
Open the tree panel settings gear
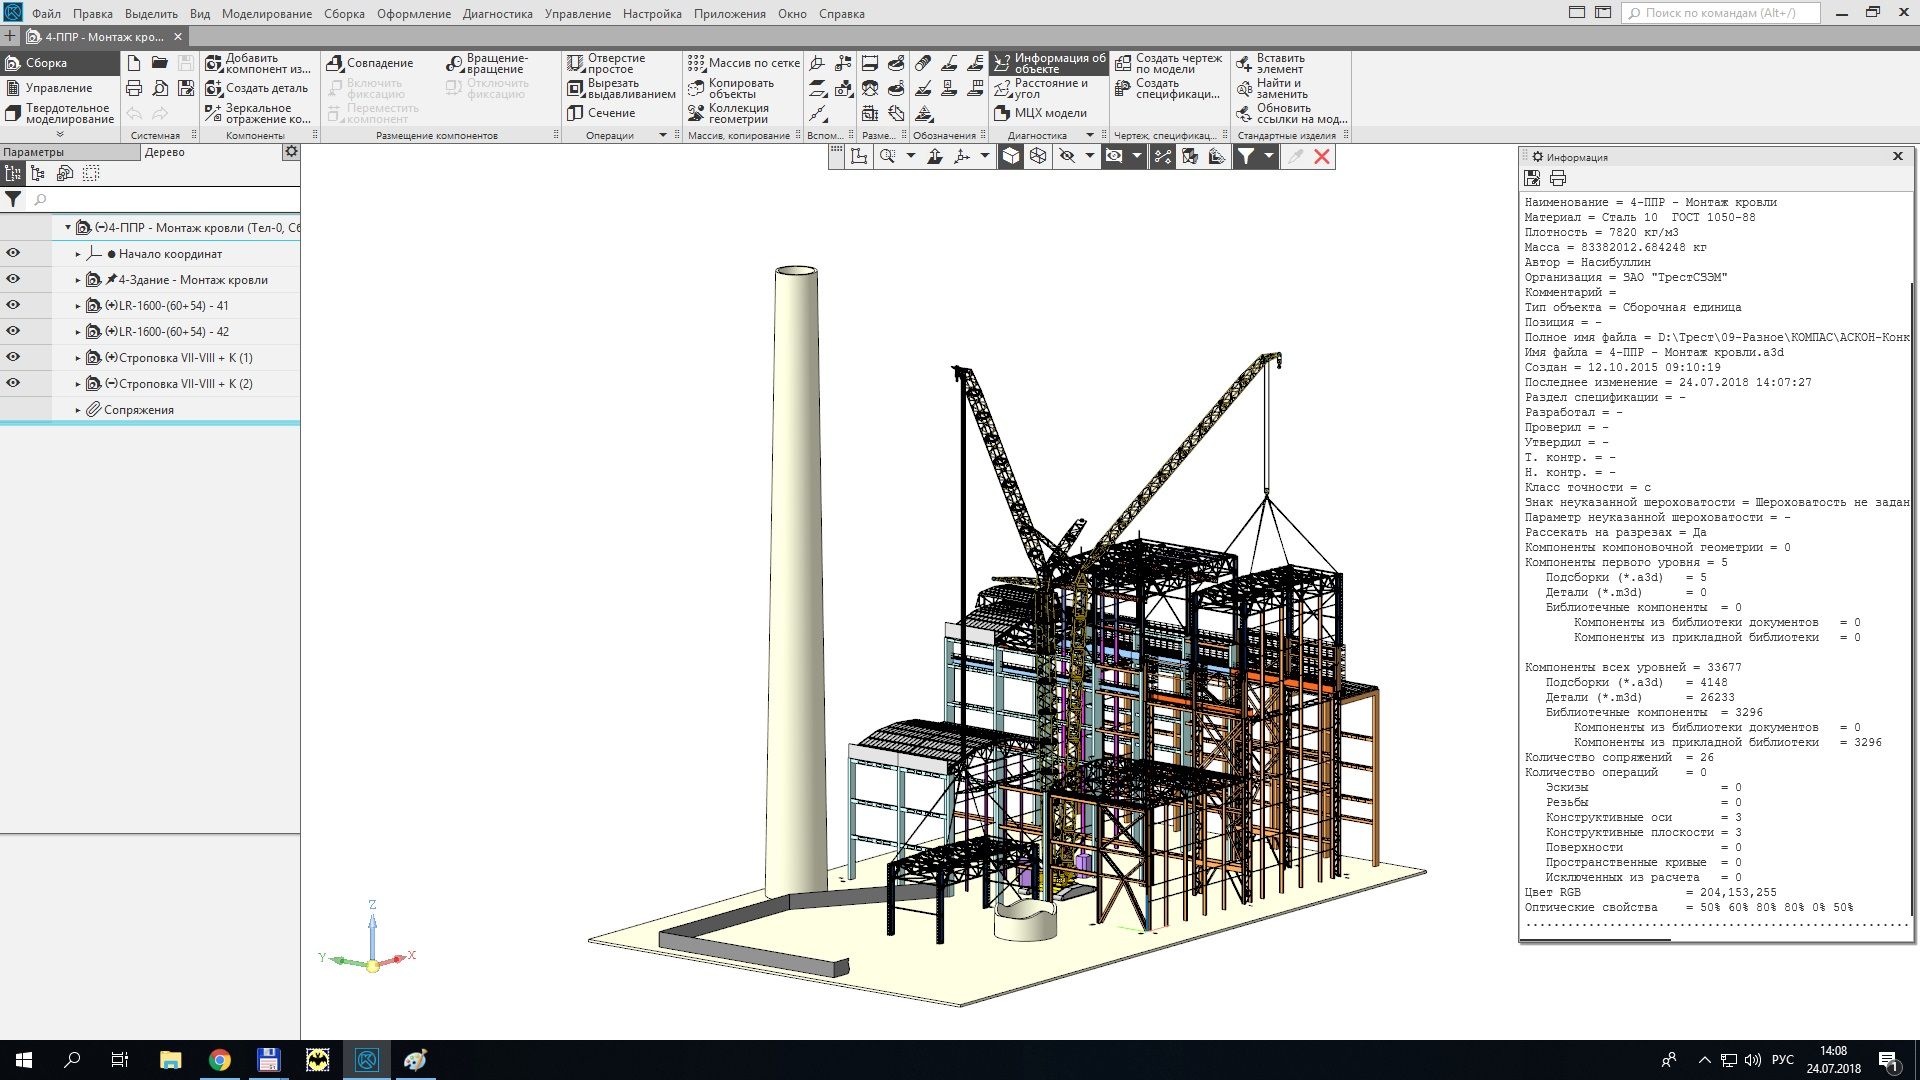pos(291,152)
